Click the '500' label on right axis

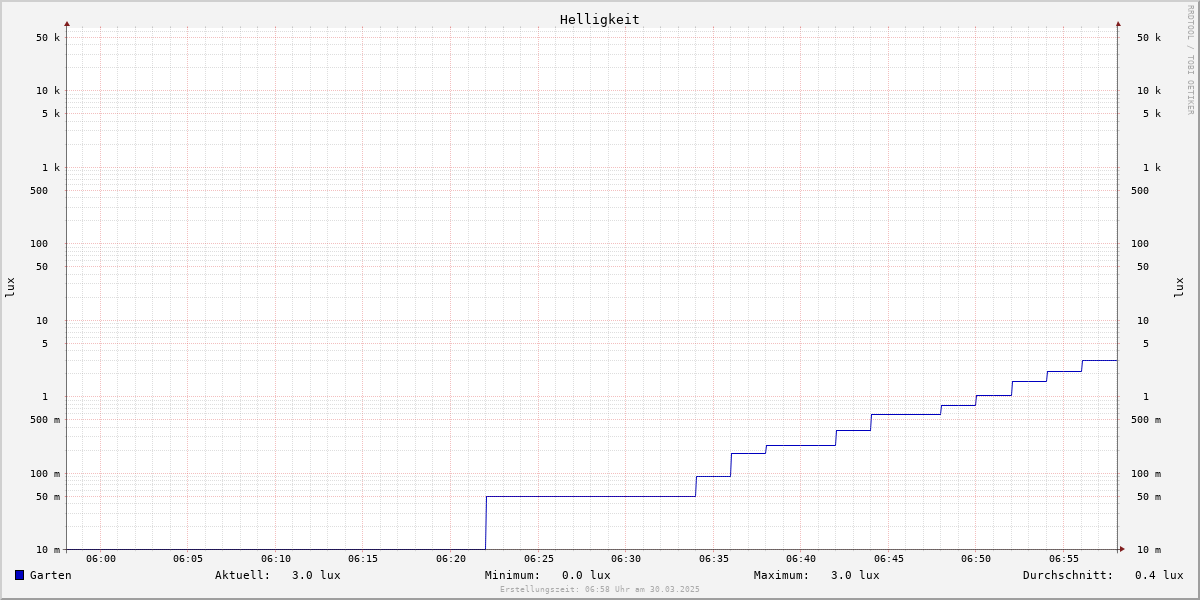pyautogui.click(x=1140, y=191)
